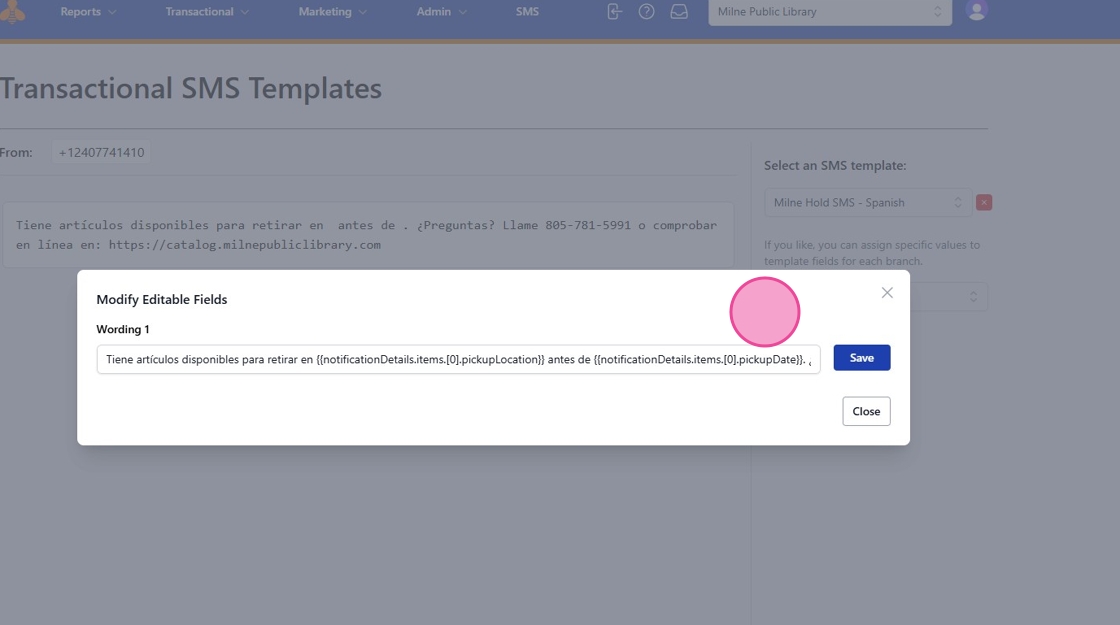Click the From phone number +12407741410

coord(101,153)
